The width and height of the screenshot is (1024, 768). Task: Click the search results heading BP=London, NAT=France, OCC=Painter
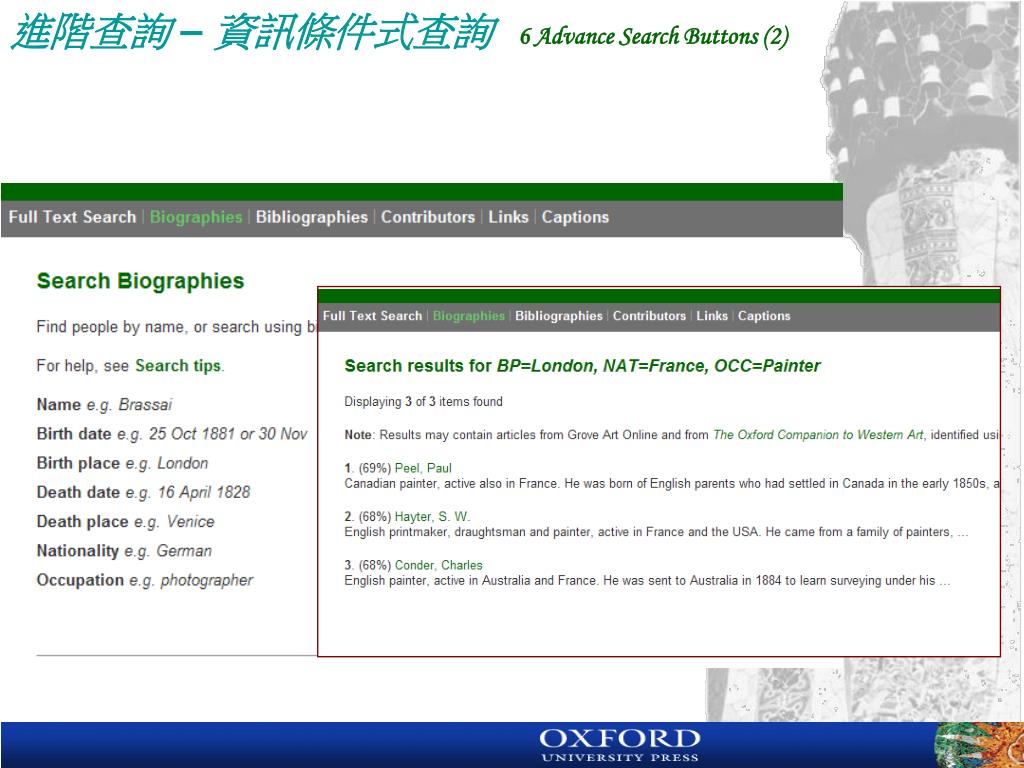[583, 366]
